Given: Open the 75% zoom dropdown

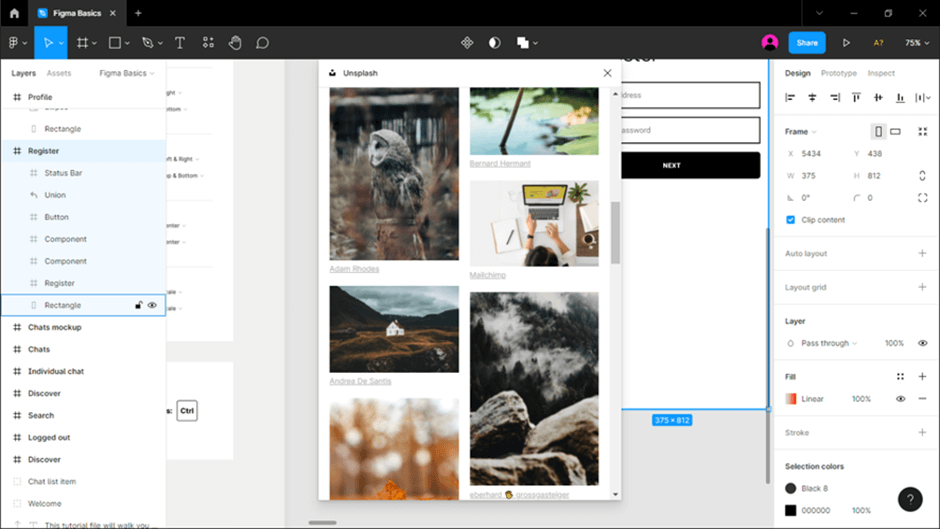Looking at the screenshot, I should coord(917,43).
